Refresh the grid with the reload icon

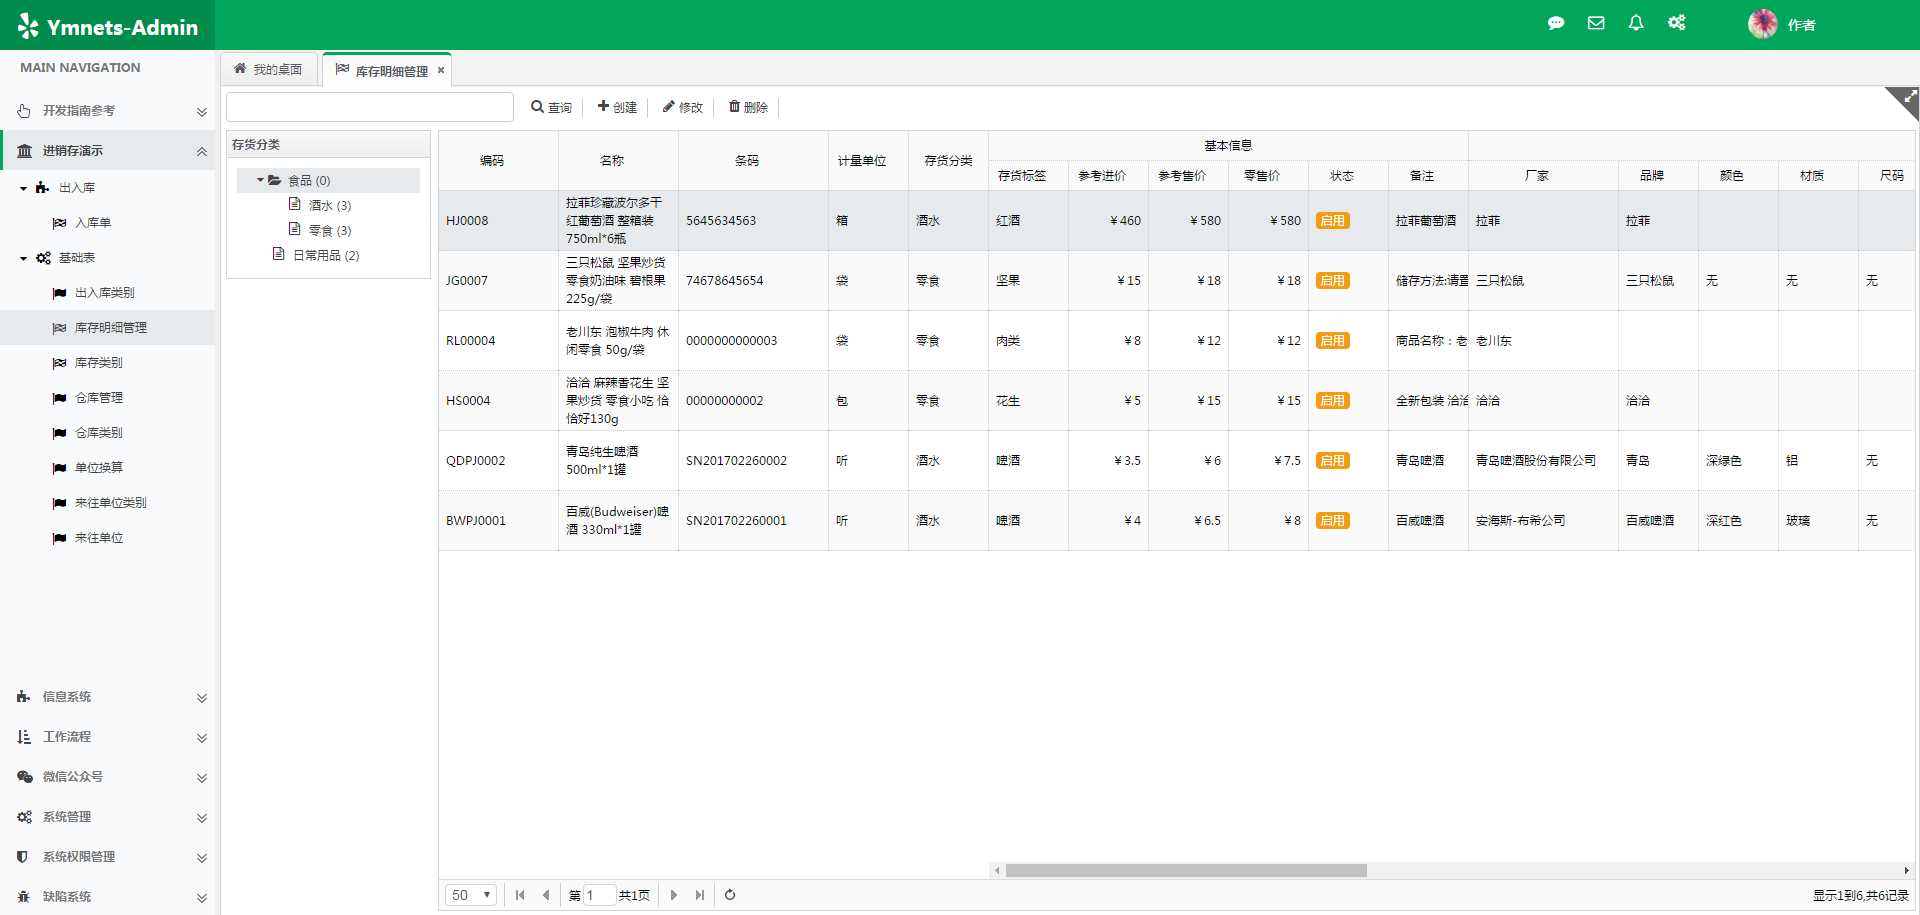(730, 895)
